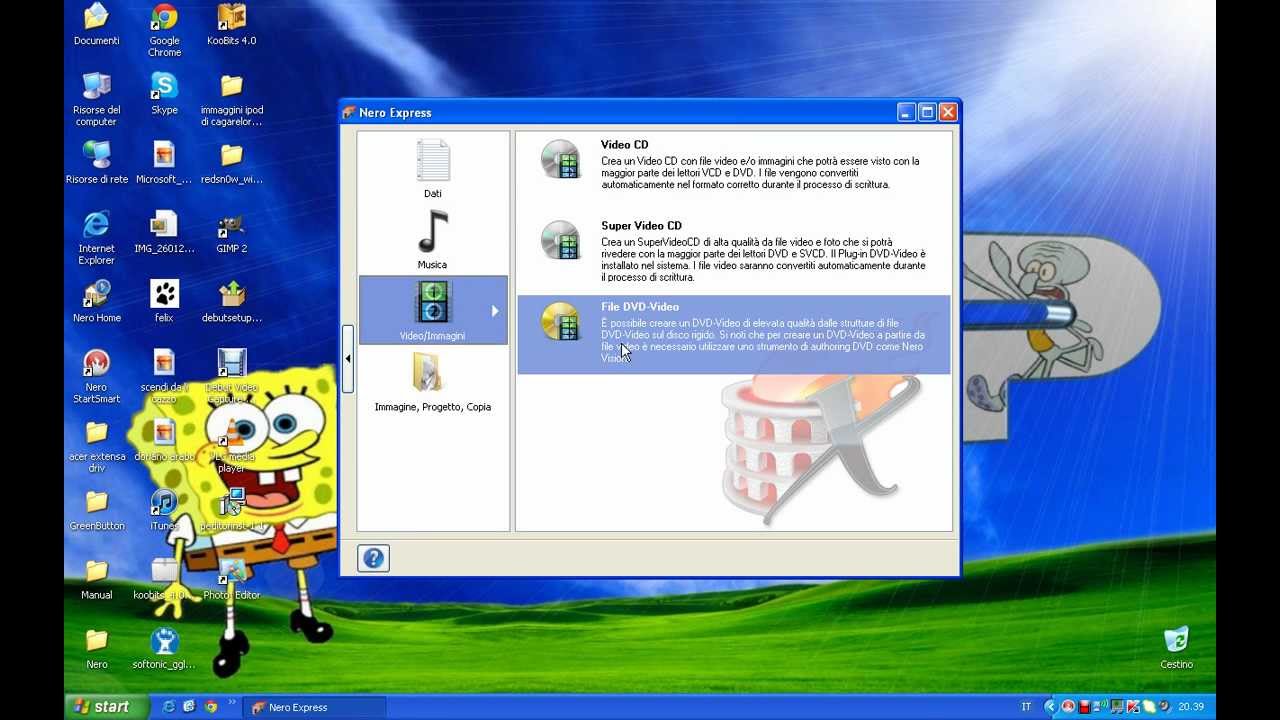Open Risorse del computer icon
The width and height of the screenshot is (1280, 720).
click(x=97, y=98)
